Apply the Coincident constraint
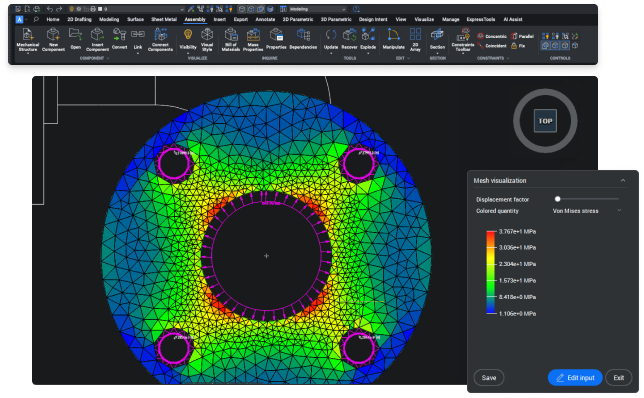Image resolution: width=644 pixels, height=398 pixels. tap(492, 46)
